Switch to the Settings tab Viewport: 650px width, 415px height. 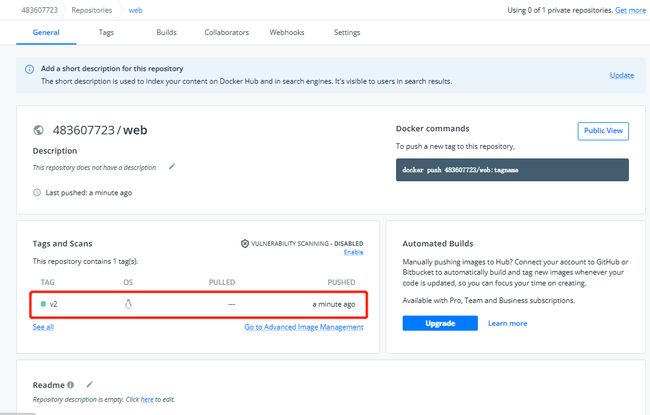coord(347,32)
